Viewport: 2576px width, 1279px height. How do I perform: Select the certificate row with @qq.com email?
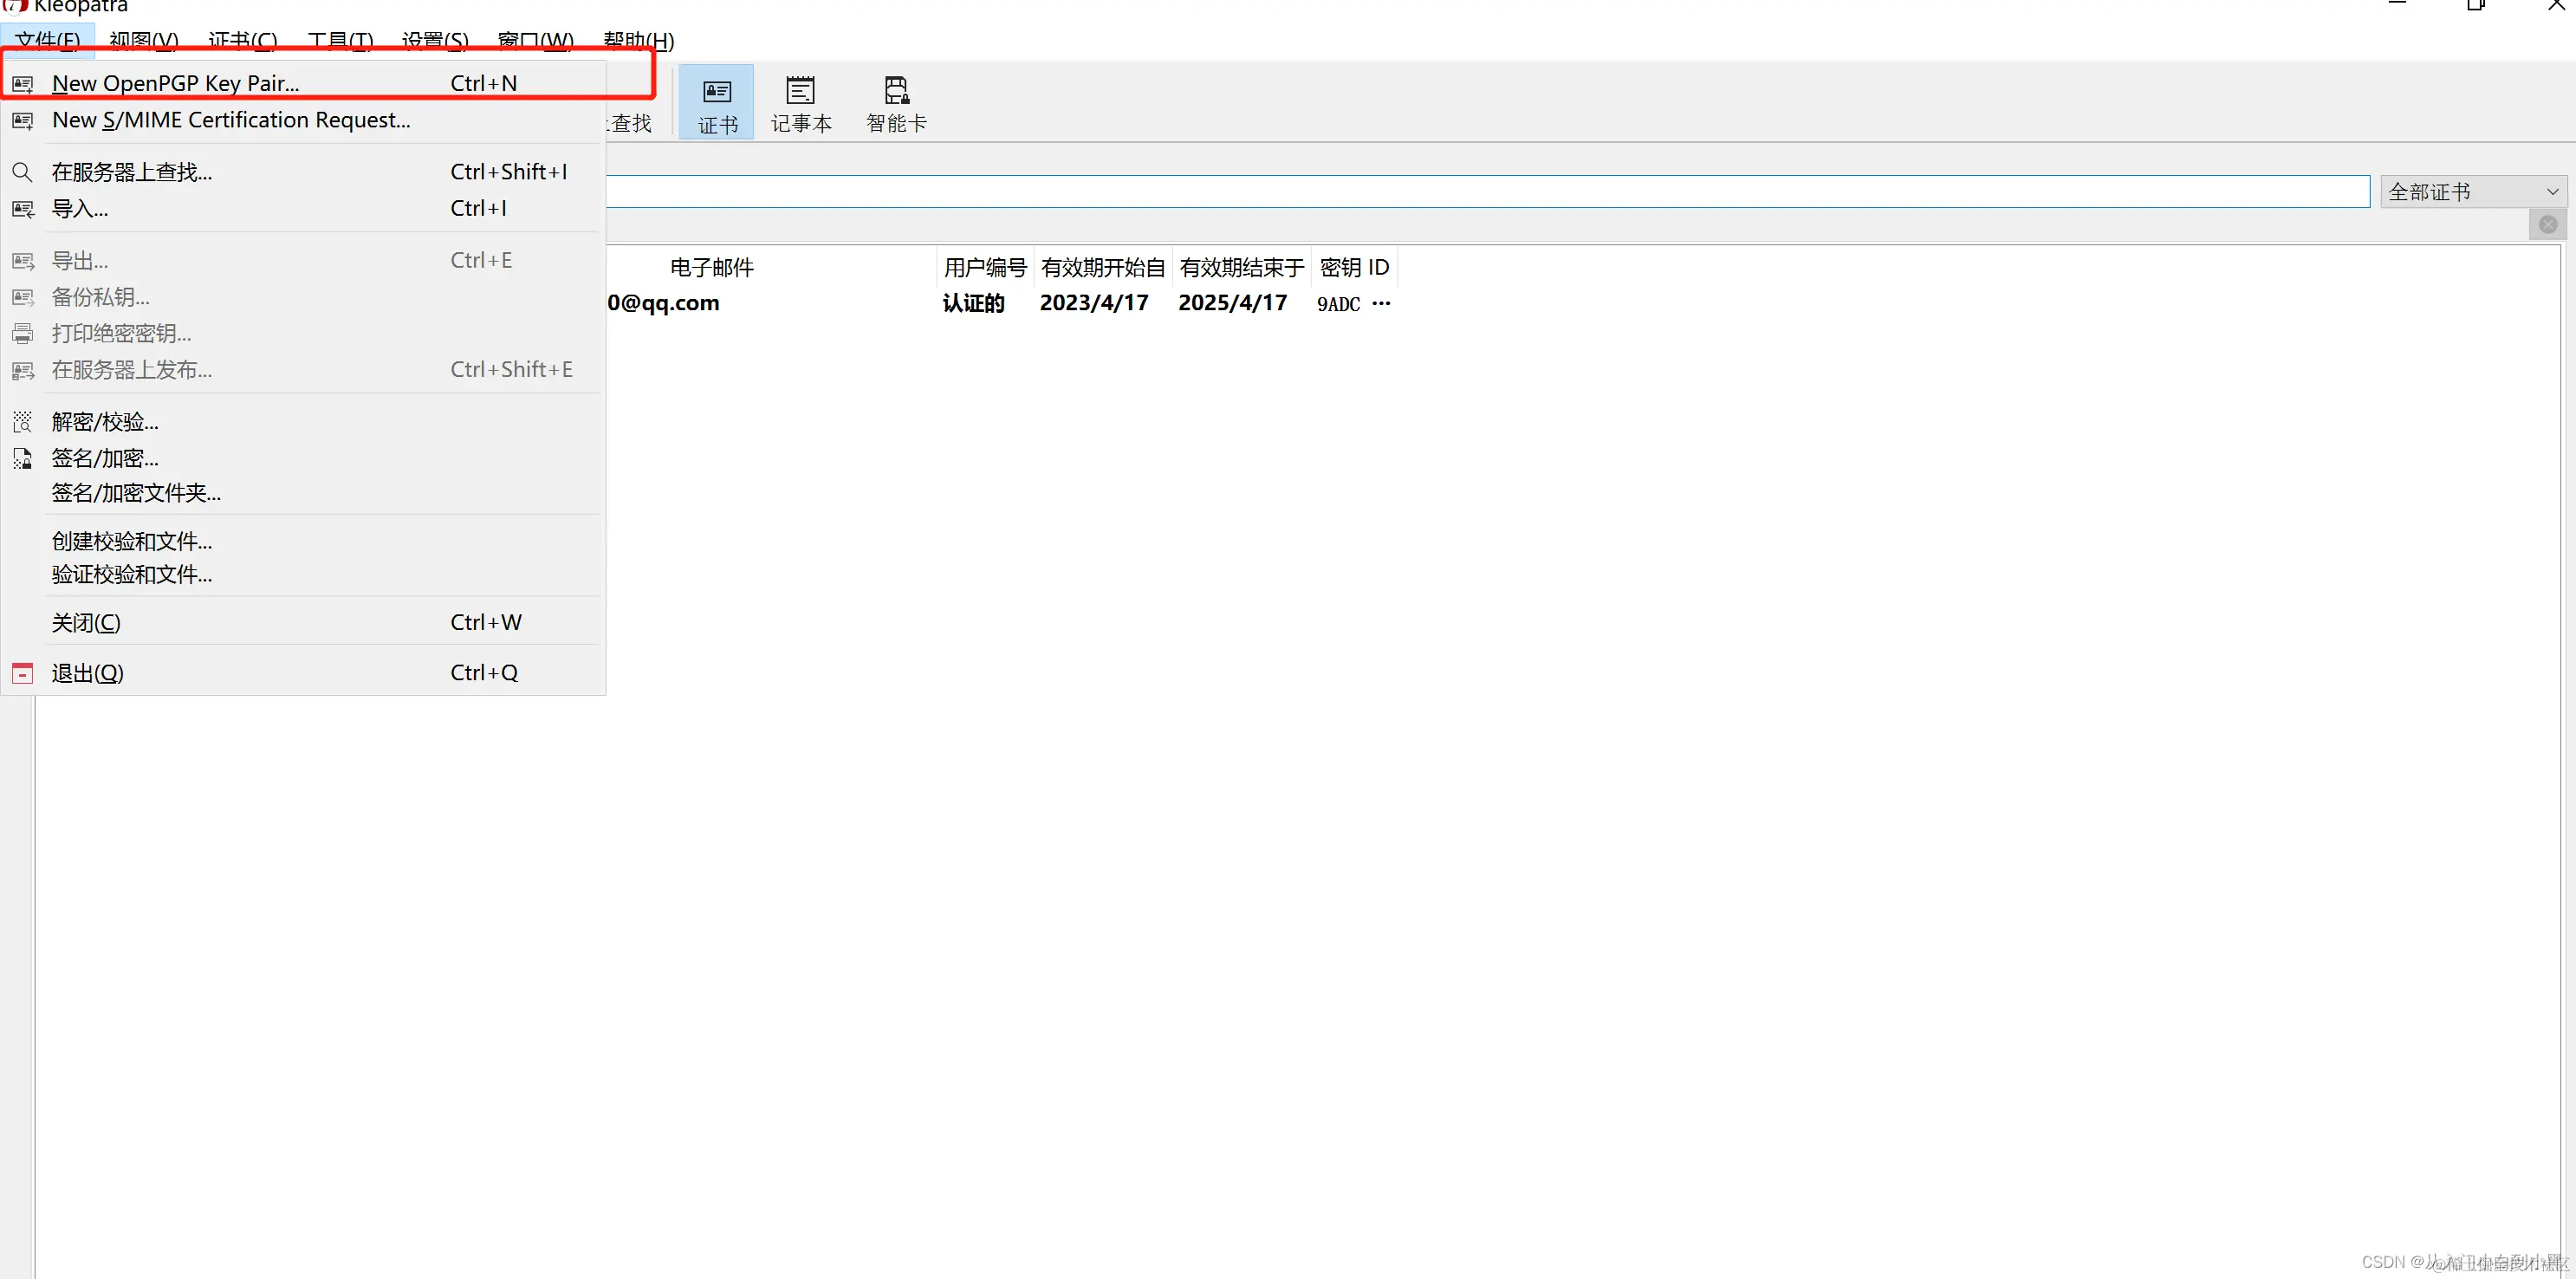point(1000,304)
